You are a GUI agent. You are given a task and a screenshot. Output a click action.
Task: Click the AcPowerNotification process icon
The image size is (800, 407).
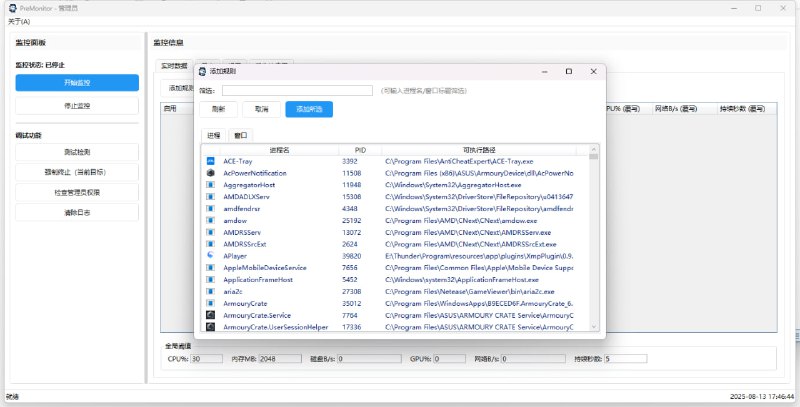(211, 173)
